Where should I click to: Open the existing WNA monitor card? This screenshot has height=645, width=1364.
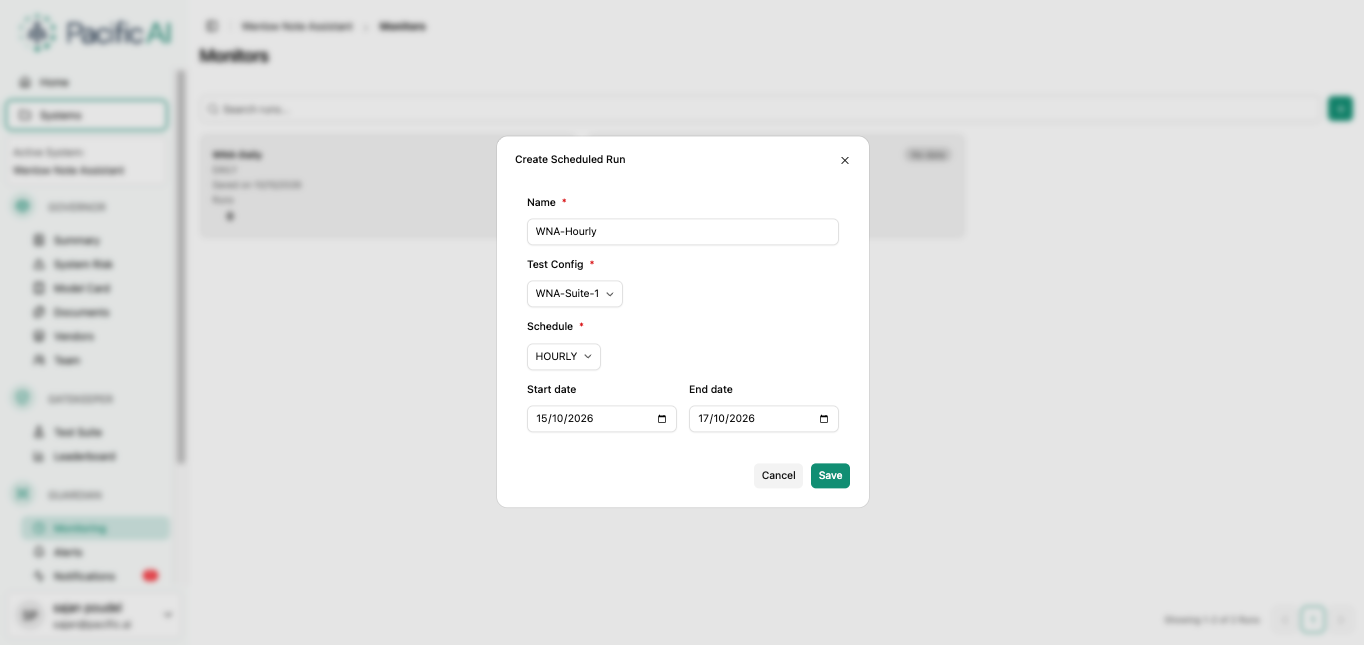[582, 186]
